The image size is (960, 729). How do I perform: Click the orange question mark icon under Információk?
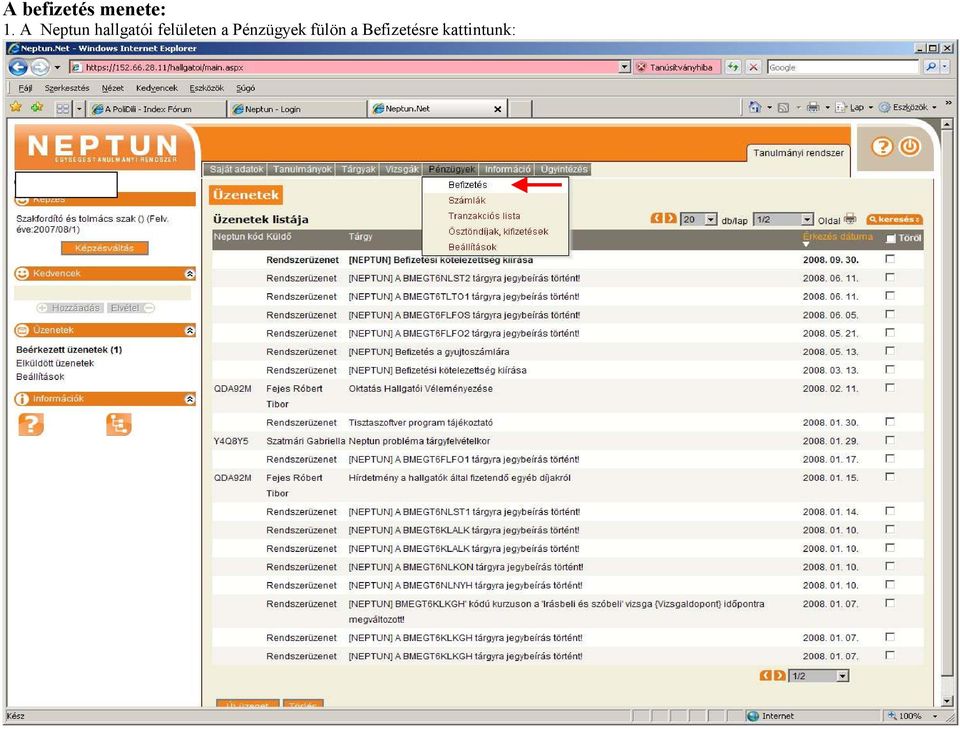click(x=31, y=424)
